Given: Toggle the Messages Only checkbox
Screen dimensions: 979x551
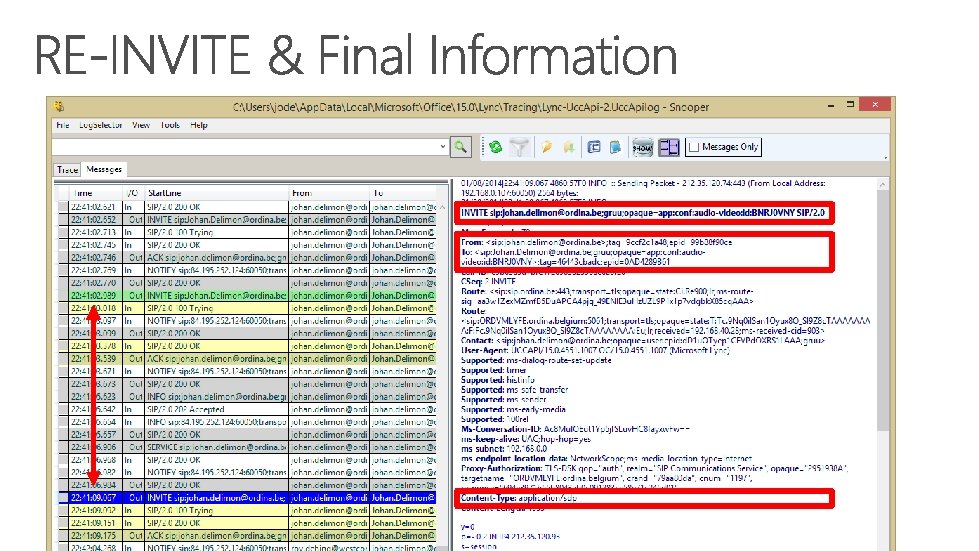Looking at the screenshot, I should coord(694,147).
